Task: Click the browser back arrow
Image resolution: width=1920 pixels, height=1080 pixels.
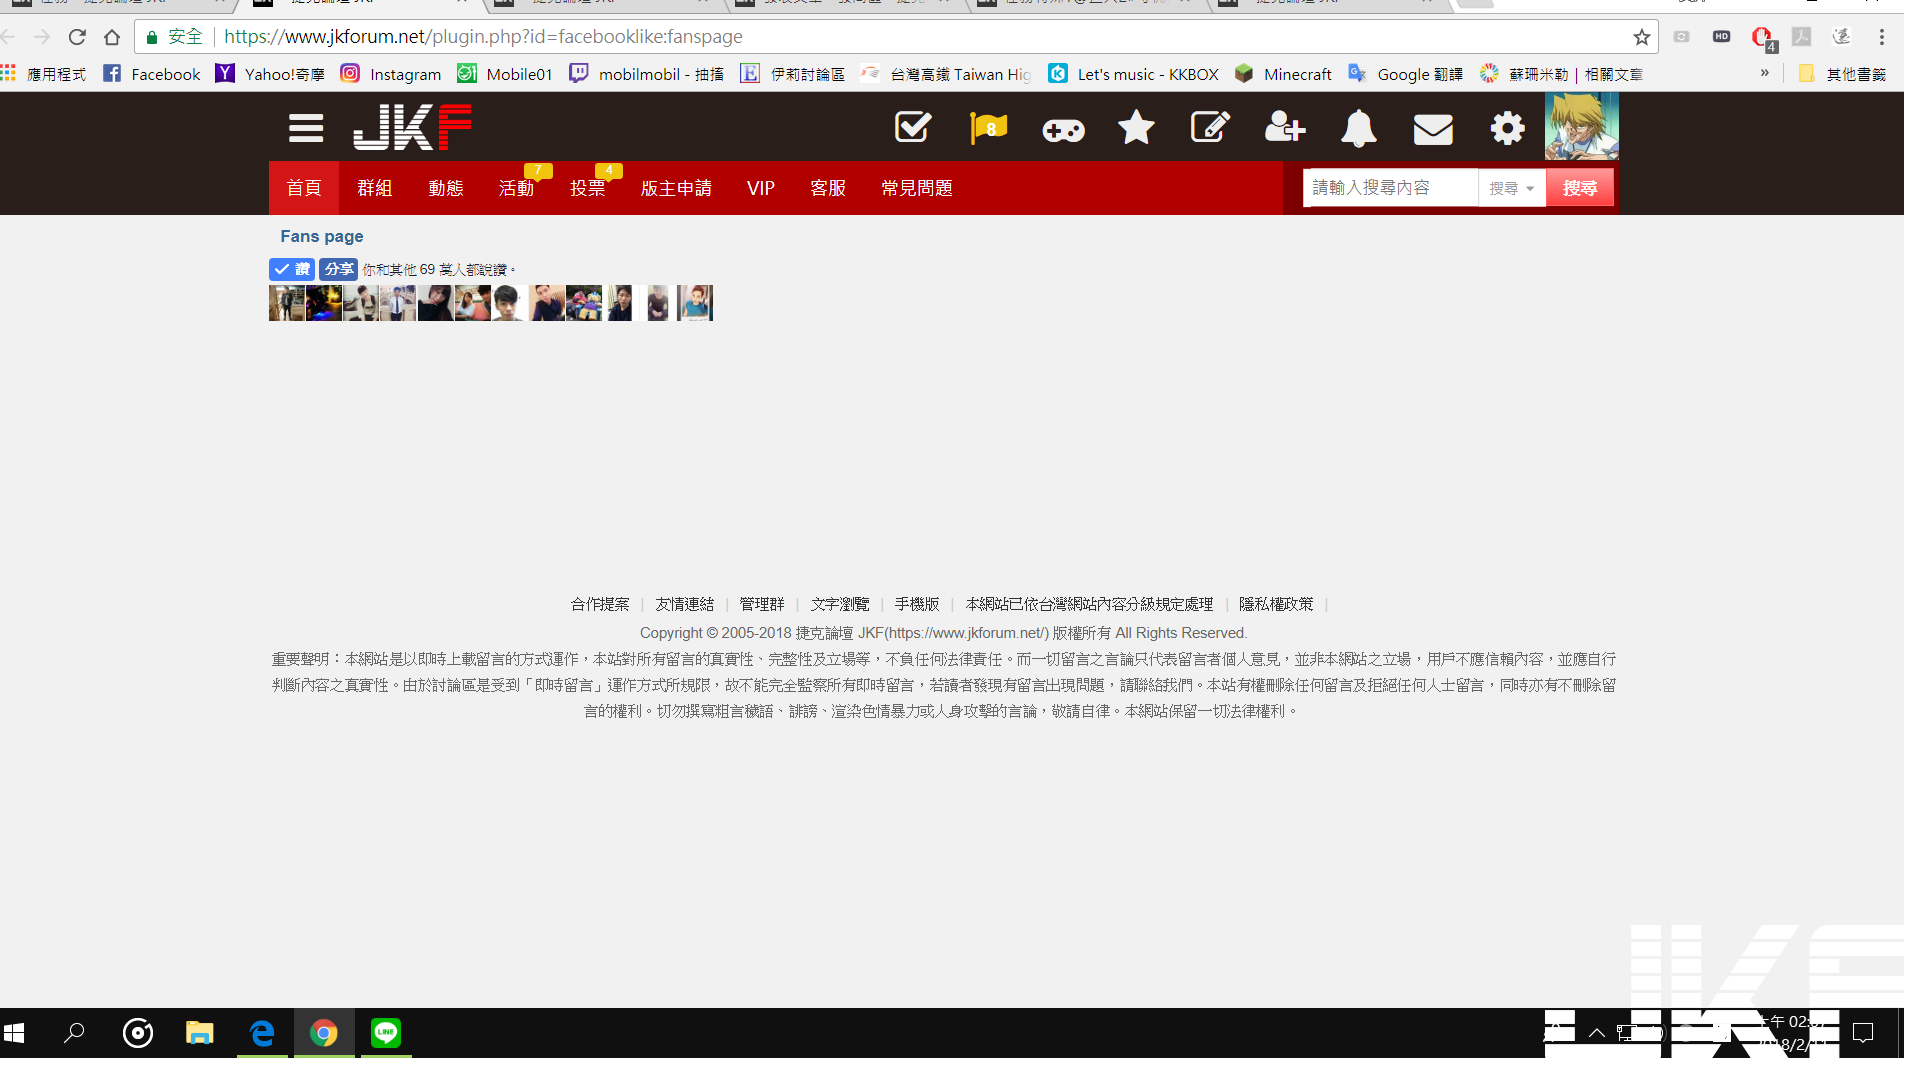Action: pyautogui.click(x=9, y=37)
